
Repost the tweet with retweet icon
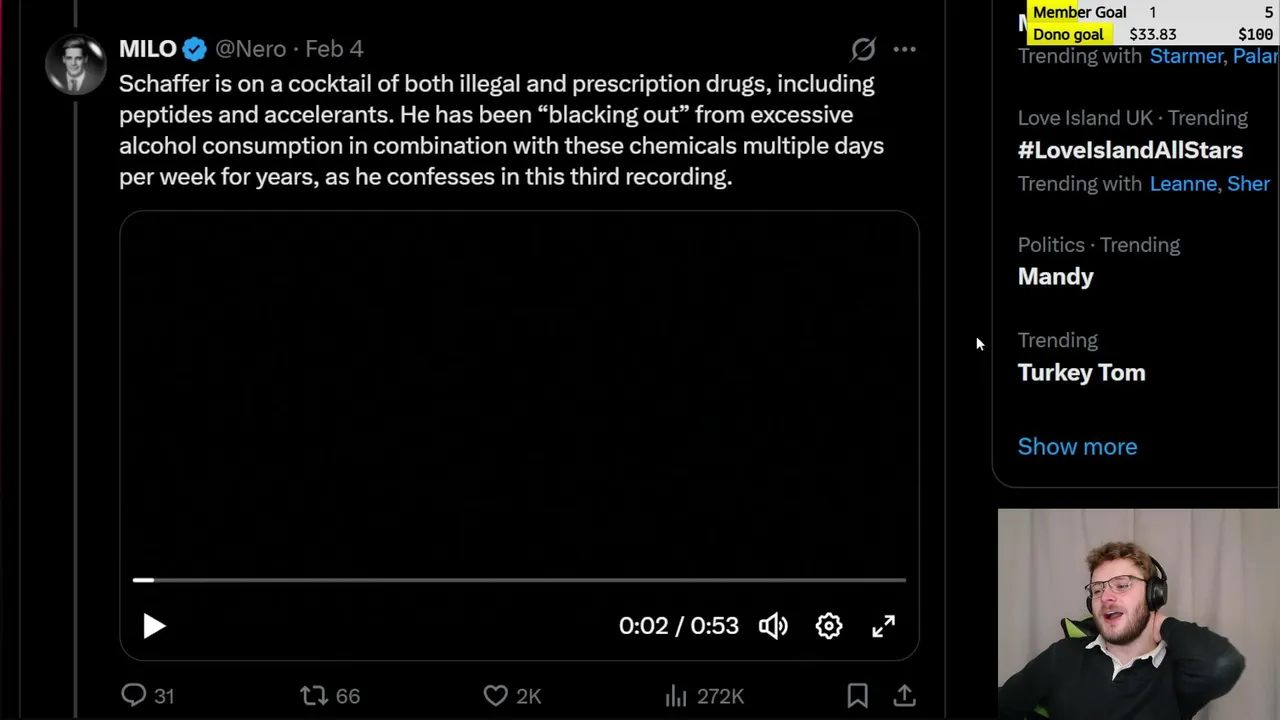[314, 695]
